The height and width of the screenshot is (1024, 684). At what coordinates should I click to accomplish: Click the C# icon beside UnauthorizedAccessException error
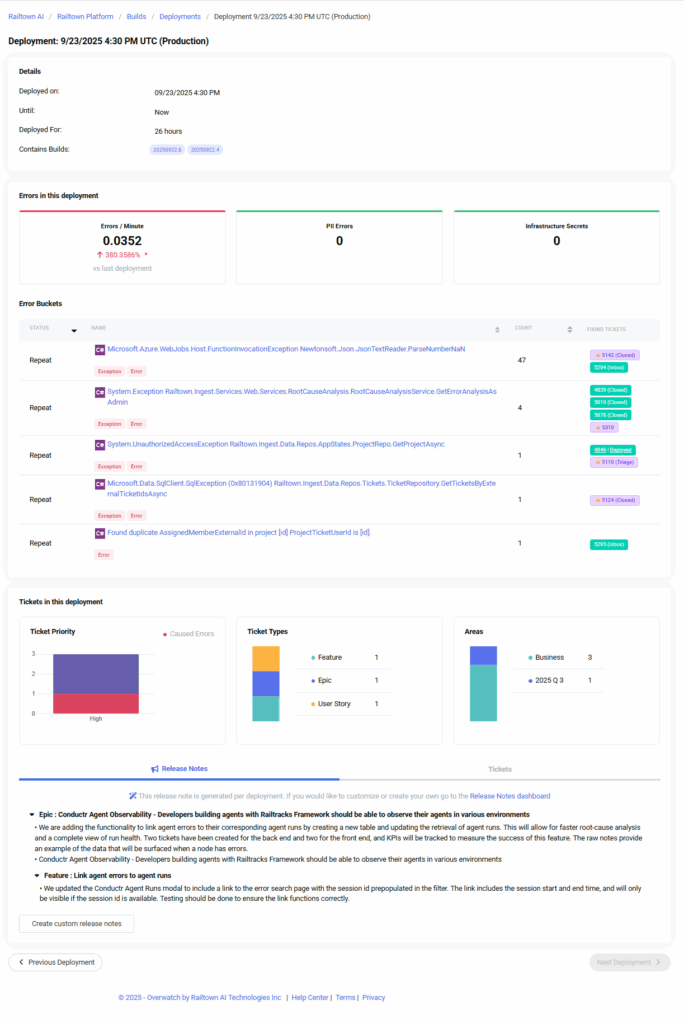[x=100, y=445]
